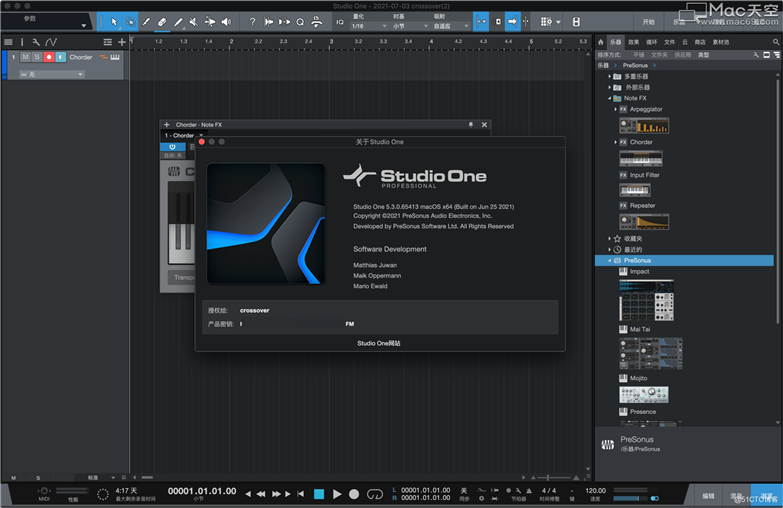Click the transport Record button

[354, 494]
